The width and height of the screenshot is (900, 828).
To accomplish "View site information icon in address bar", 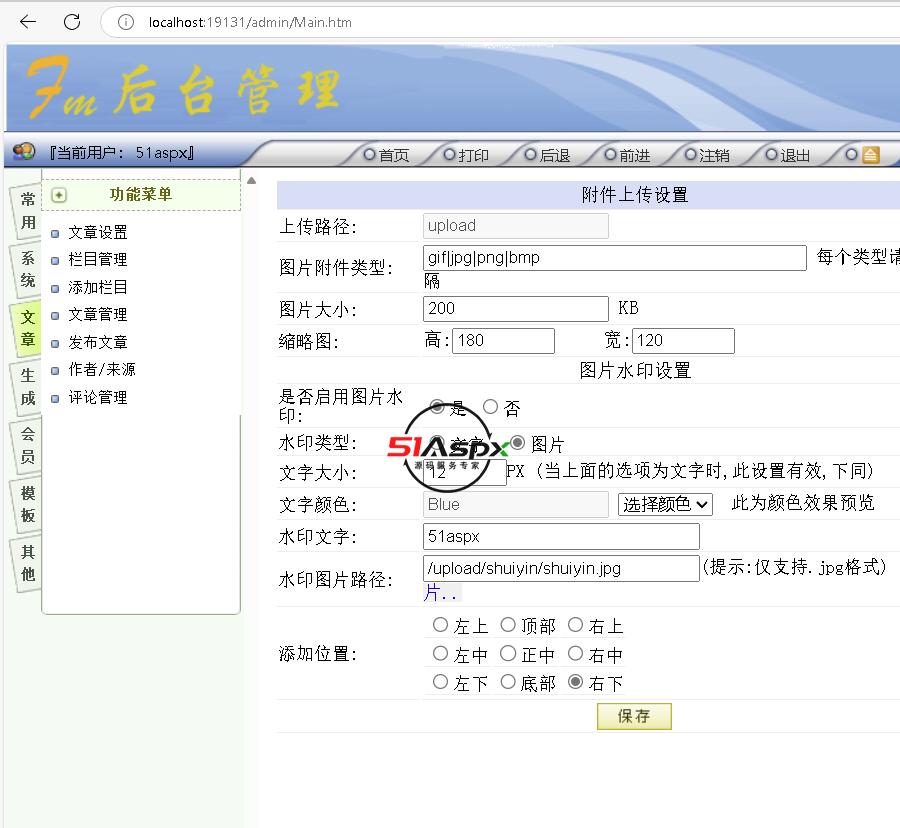I will (x=126, y=22).
